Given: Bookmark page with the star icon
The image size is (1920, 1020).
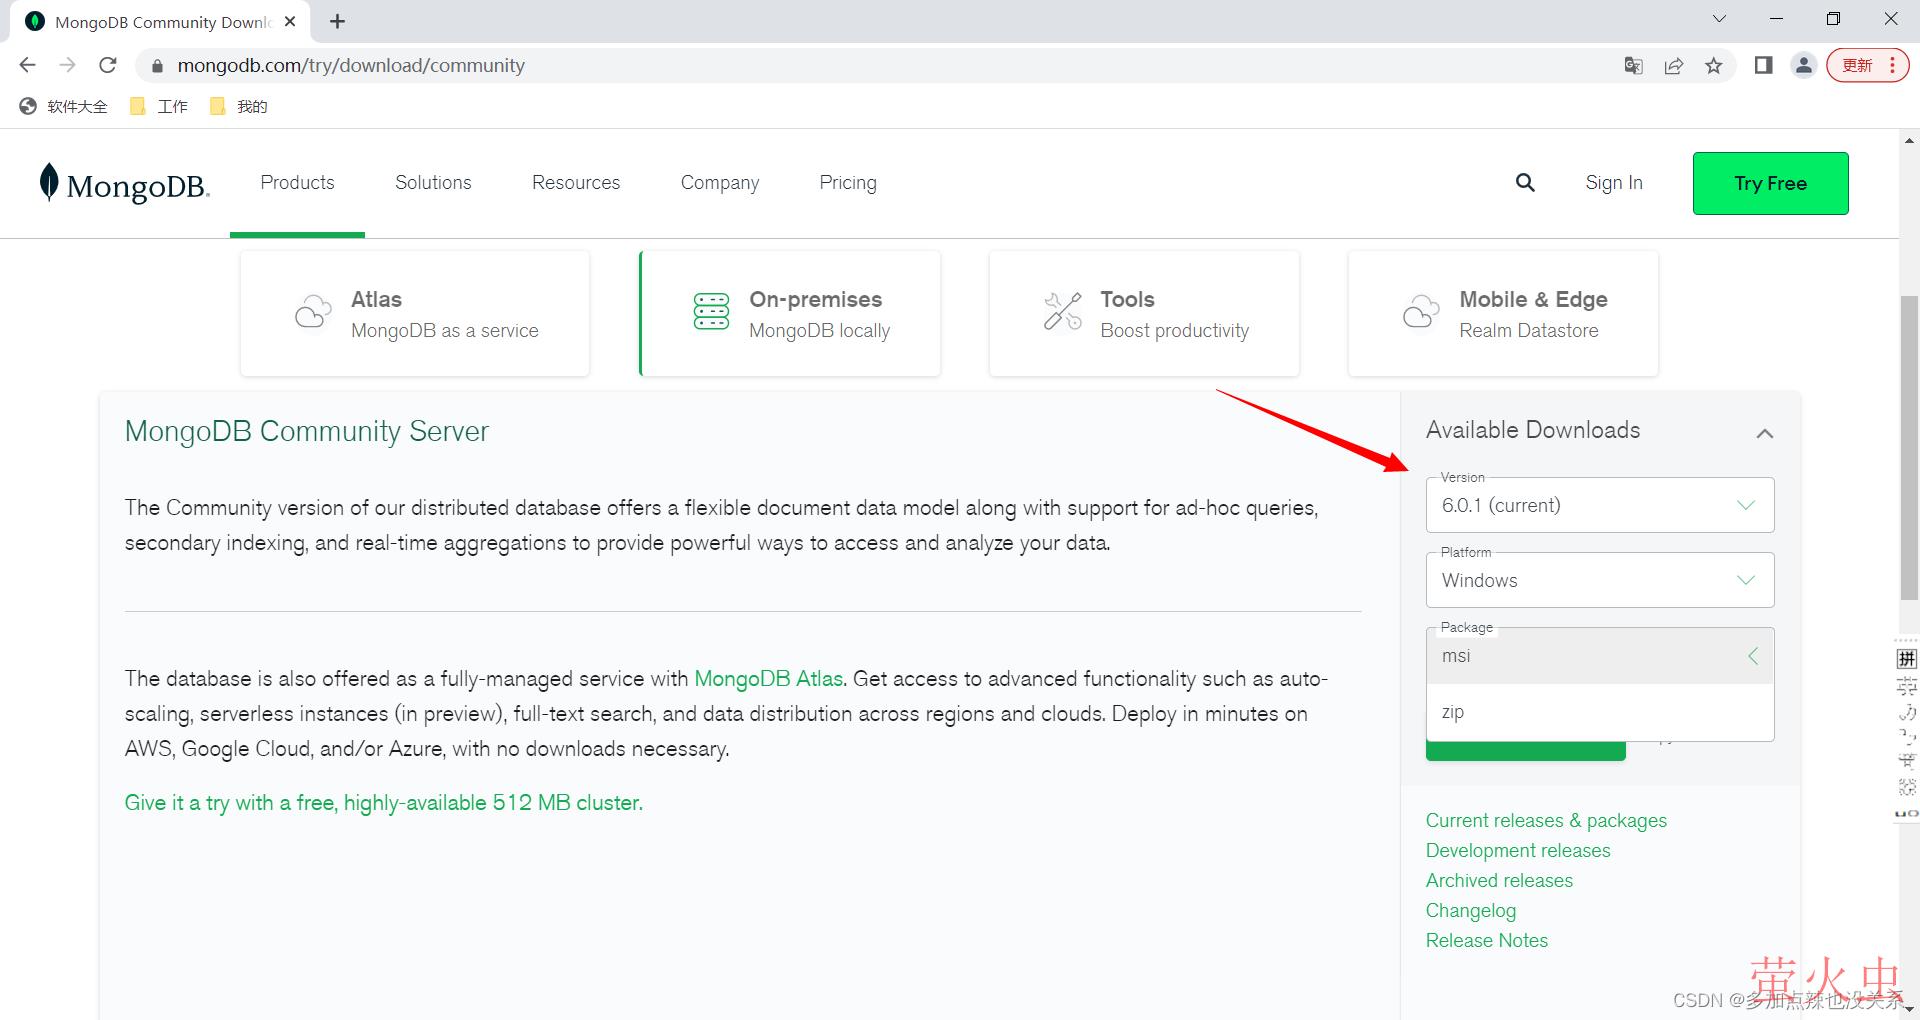Looking at the screenshot, I should 1714,66.
